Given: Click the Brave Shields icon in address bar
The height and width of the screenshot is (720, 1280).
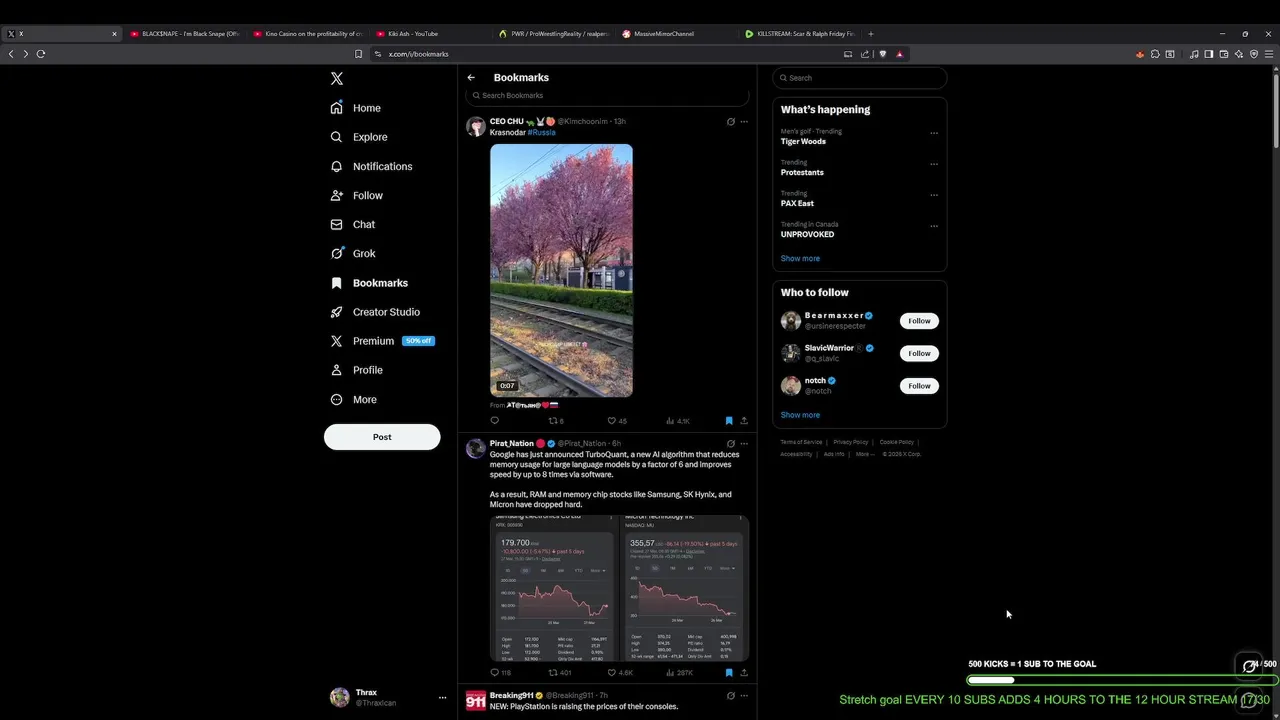Looking at the screenshot, I should point(882,54).
